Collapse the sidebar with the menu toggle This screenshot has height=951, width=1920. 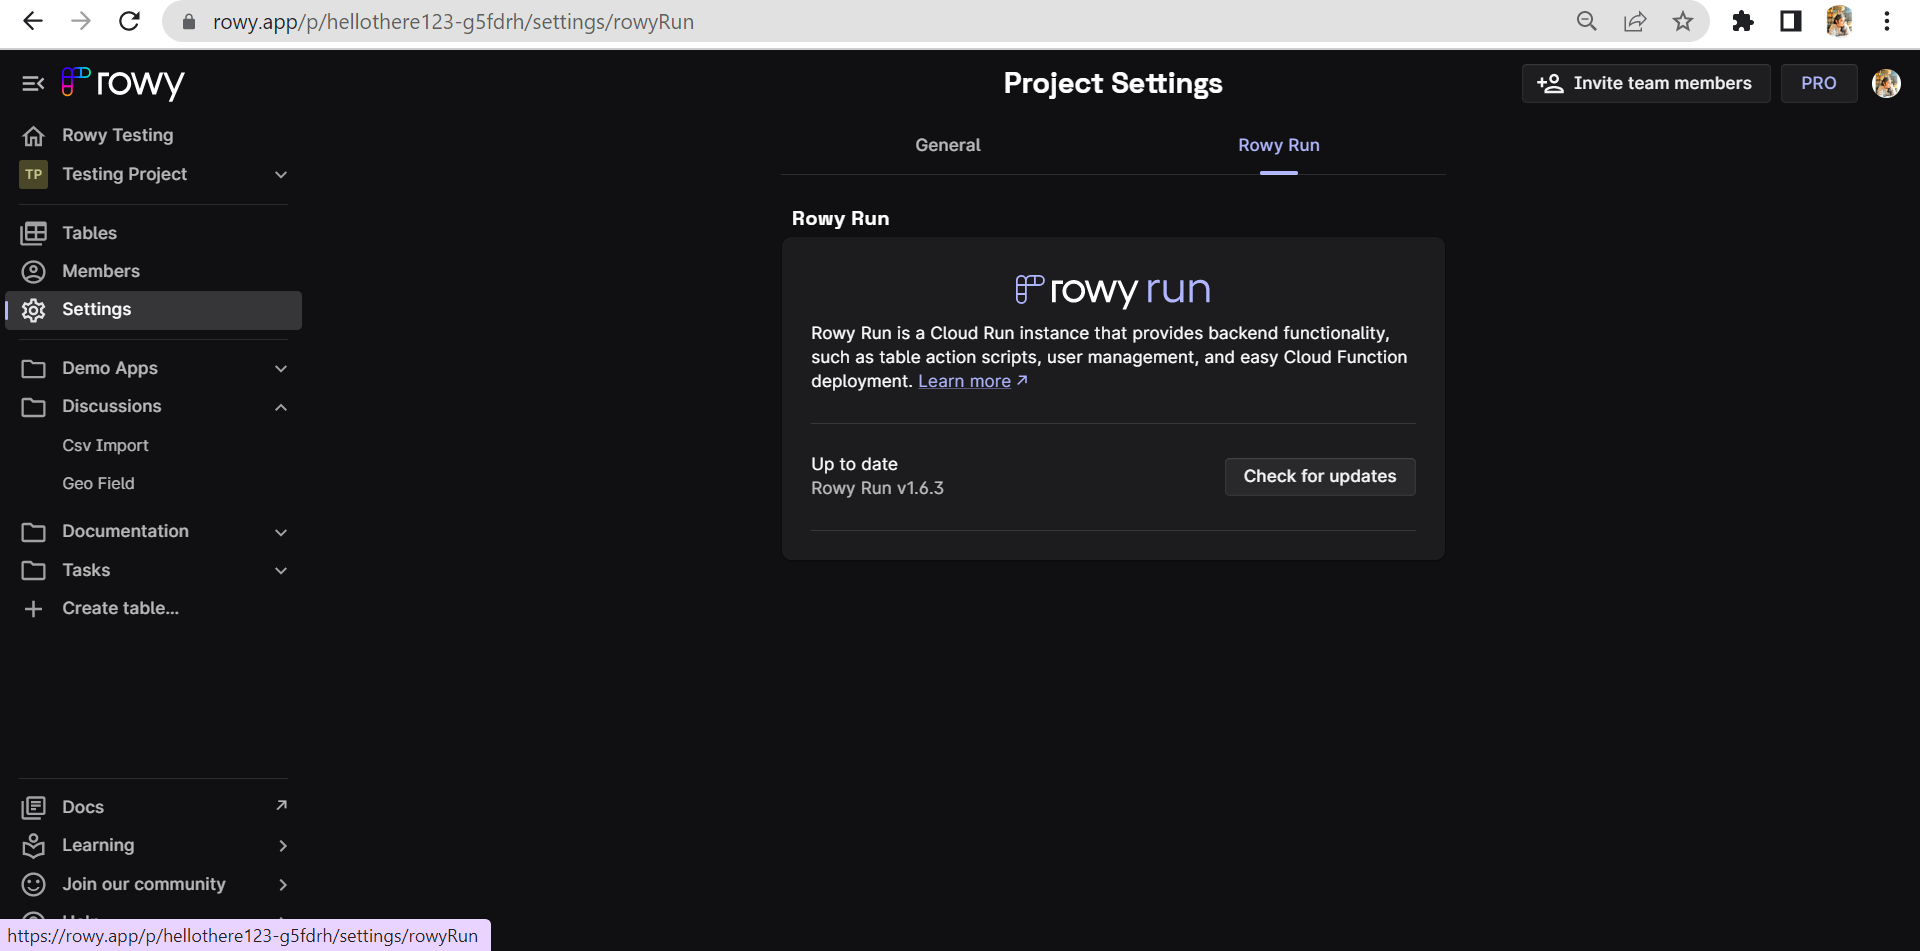coord(33,83)
